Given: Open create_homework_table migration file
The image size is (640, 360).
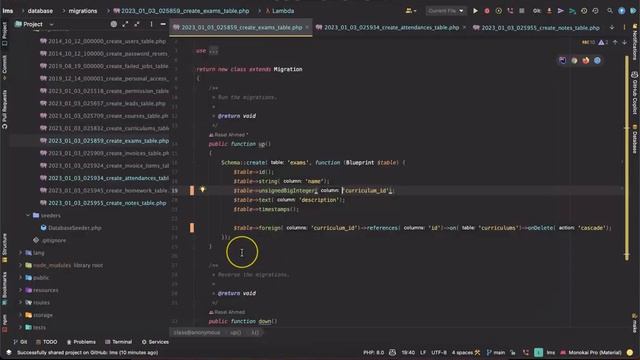Looking at the screenshot, I should pyautogui.click(x=104, y=191).
